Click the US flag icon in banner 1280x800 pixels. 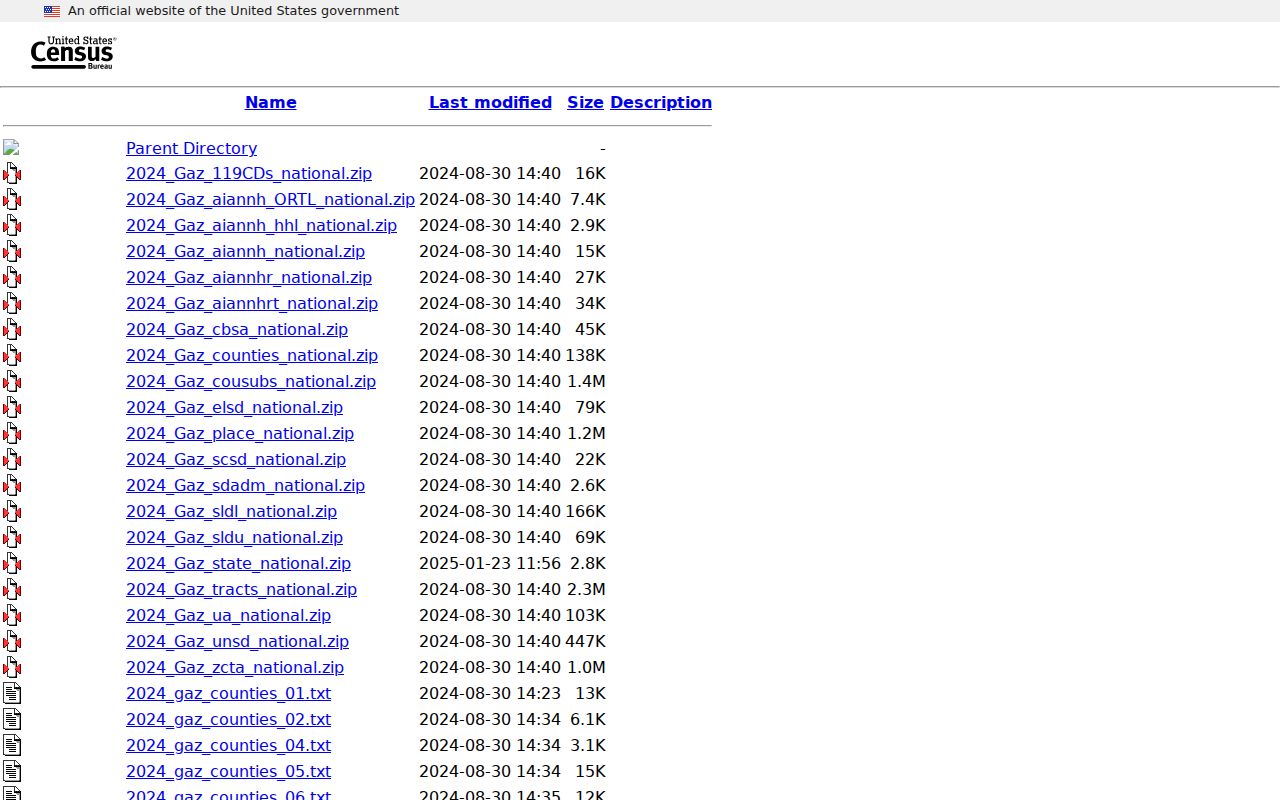click(52, 11)
